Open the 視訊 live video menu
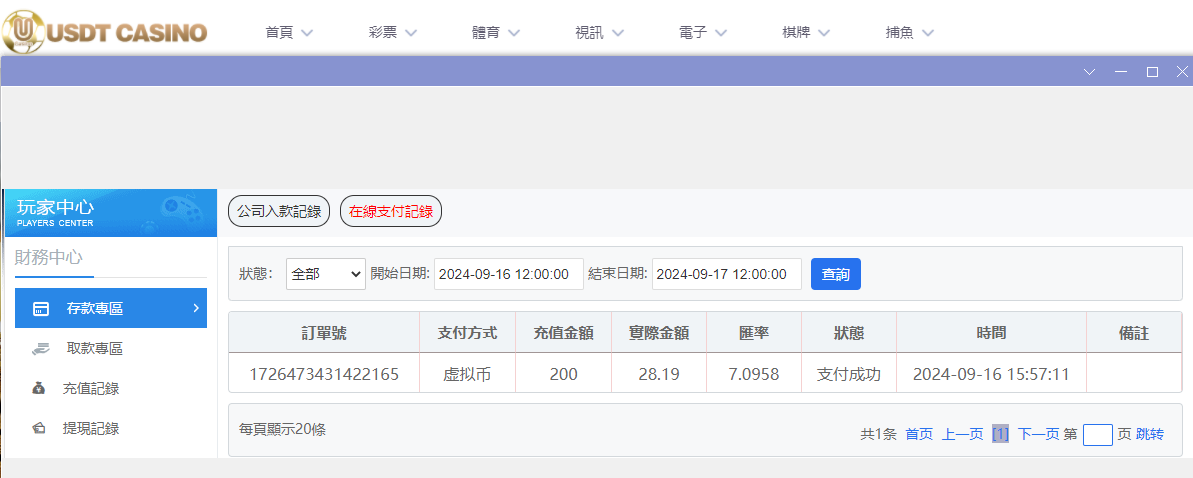1193x478 pixels. [599, 32]
